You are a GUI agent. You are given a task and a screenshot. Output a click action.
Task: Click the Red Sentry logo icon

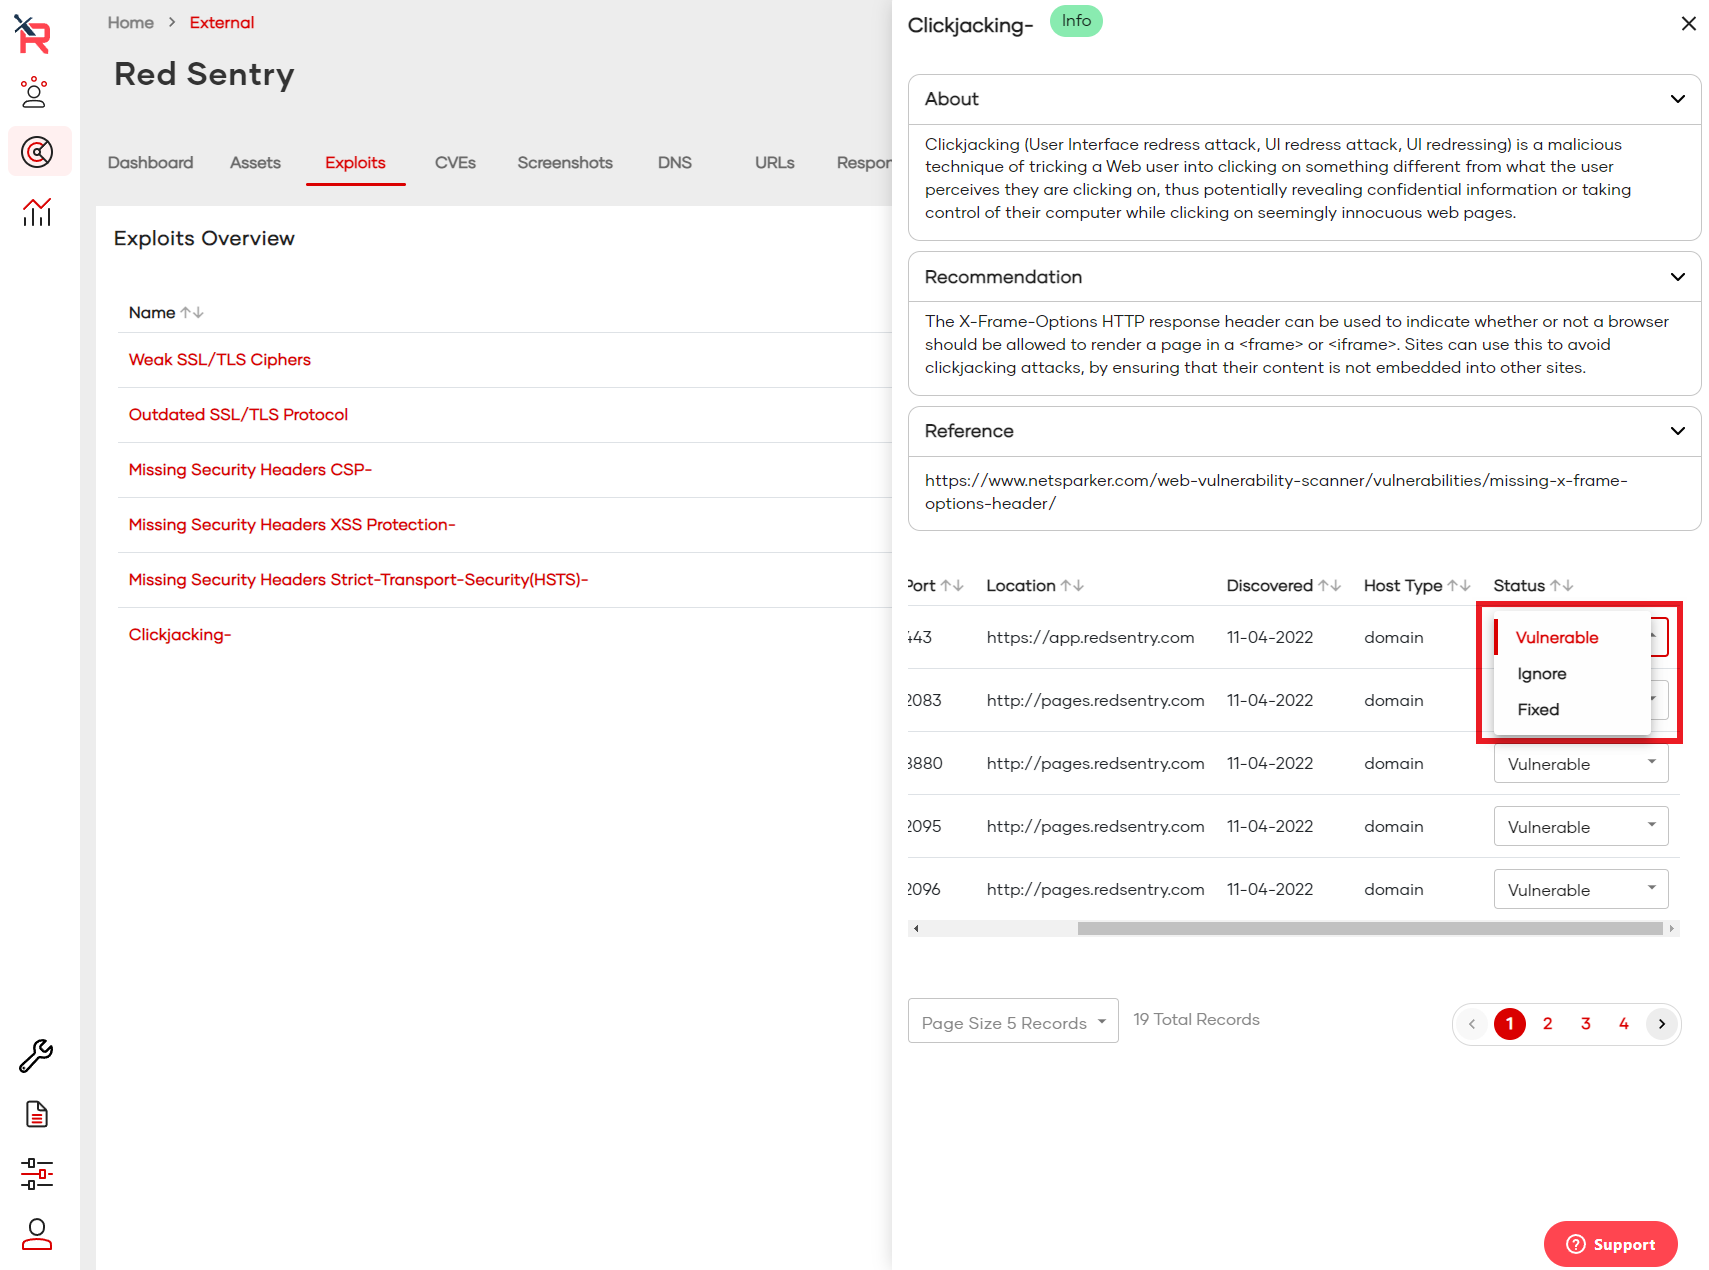[33, 34]
